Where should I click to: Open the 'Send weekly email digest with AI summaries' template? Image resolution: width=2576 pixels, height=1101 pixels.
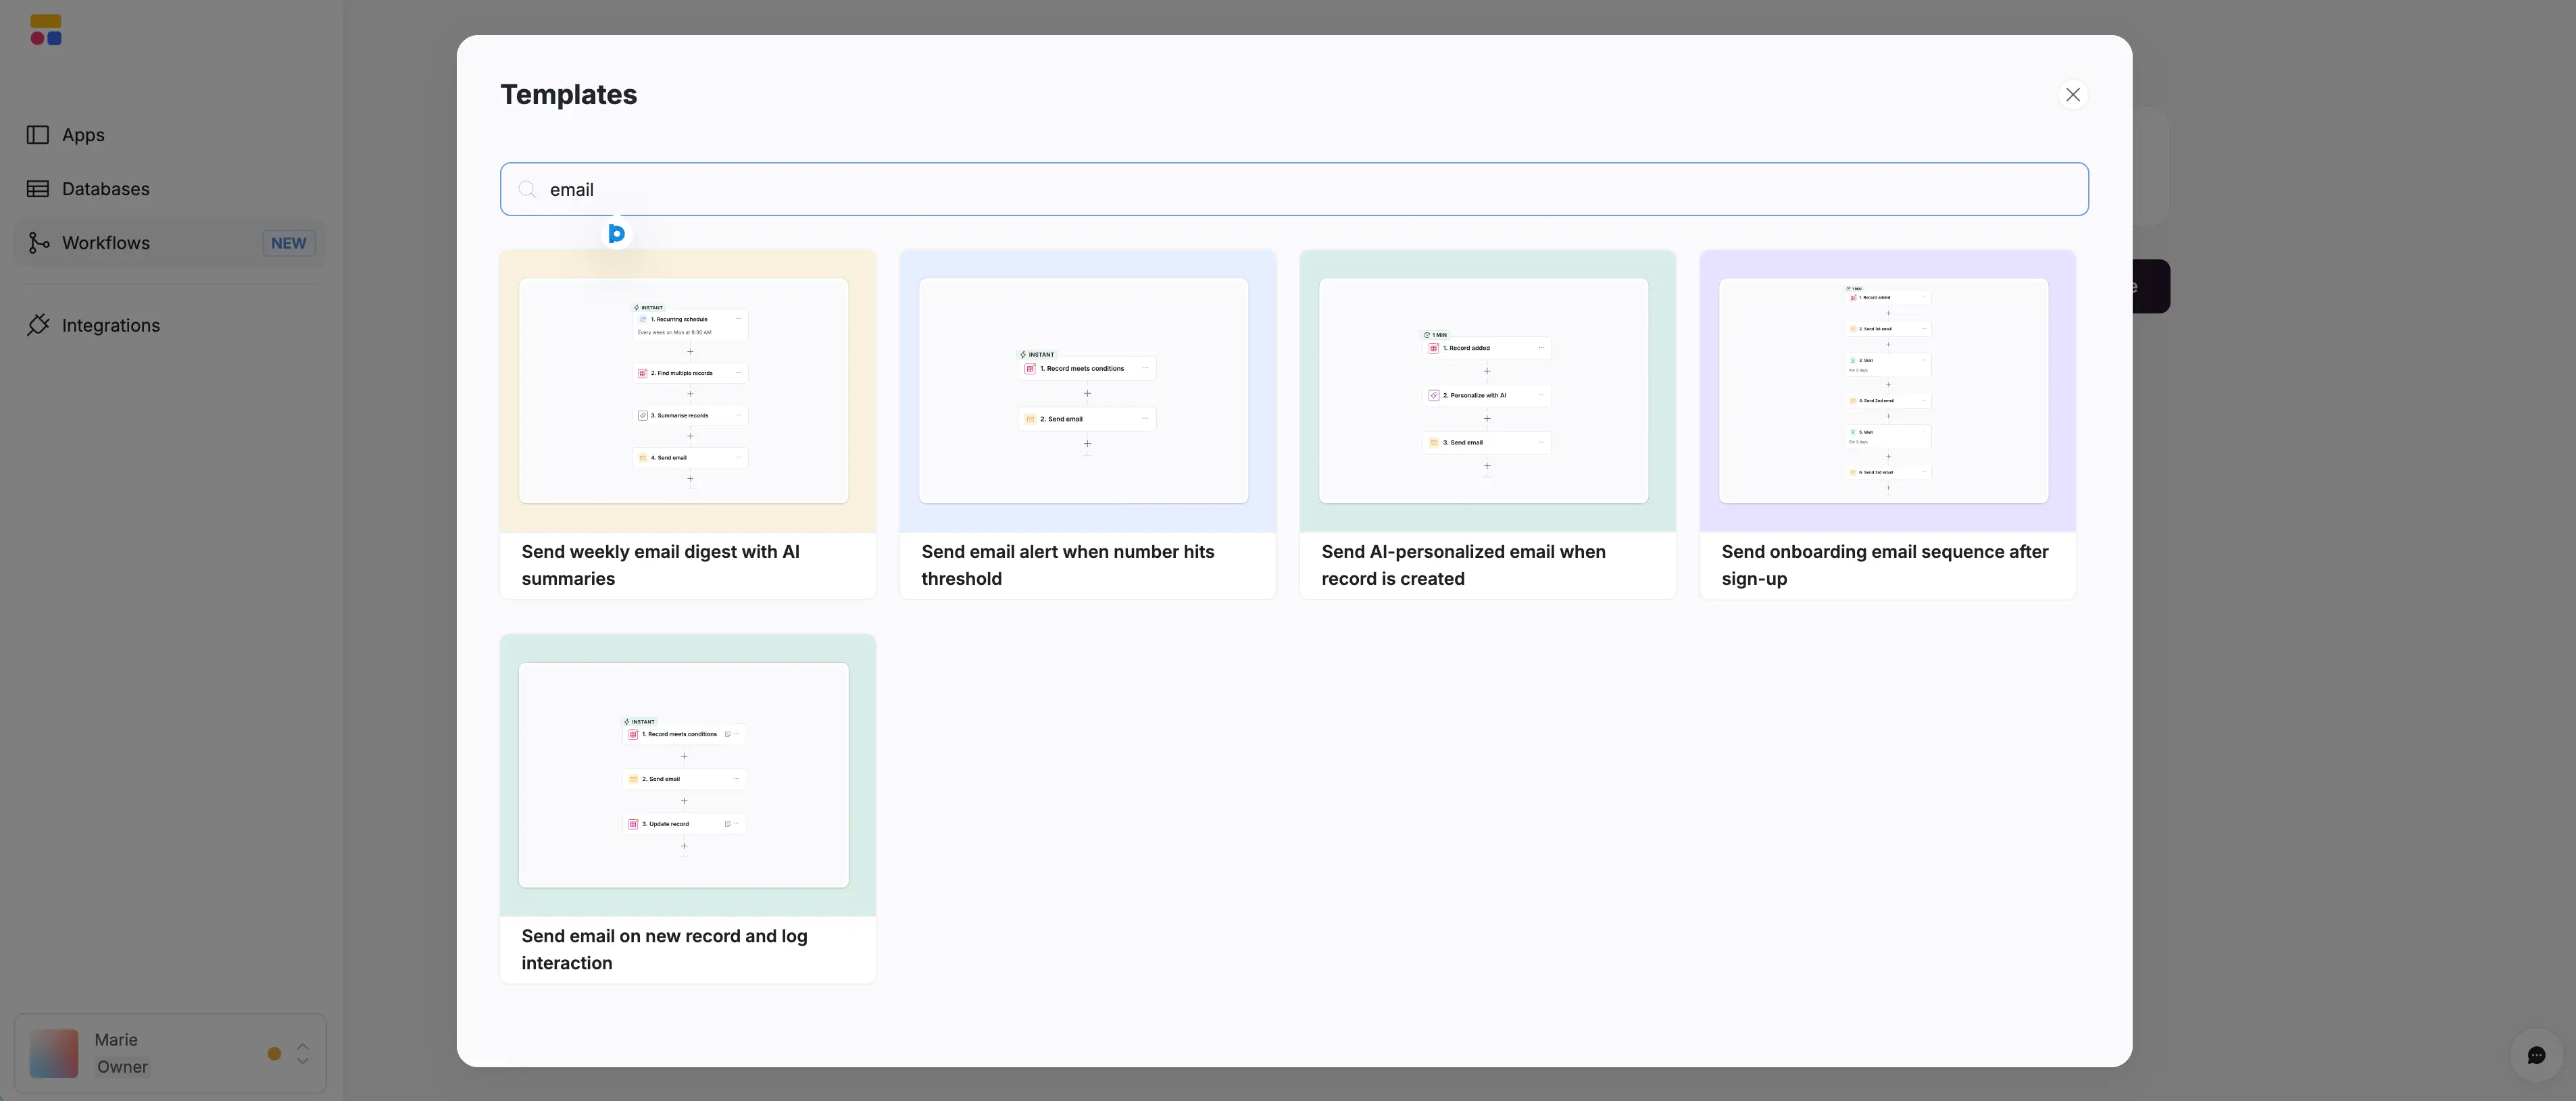pos(687,425)
